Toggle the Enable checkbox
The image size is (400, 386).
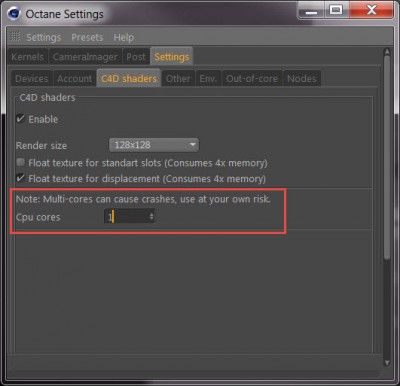coord(21,119)
